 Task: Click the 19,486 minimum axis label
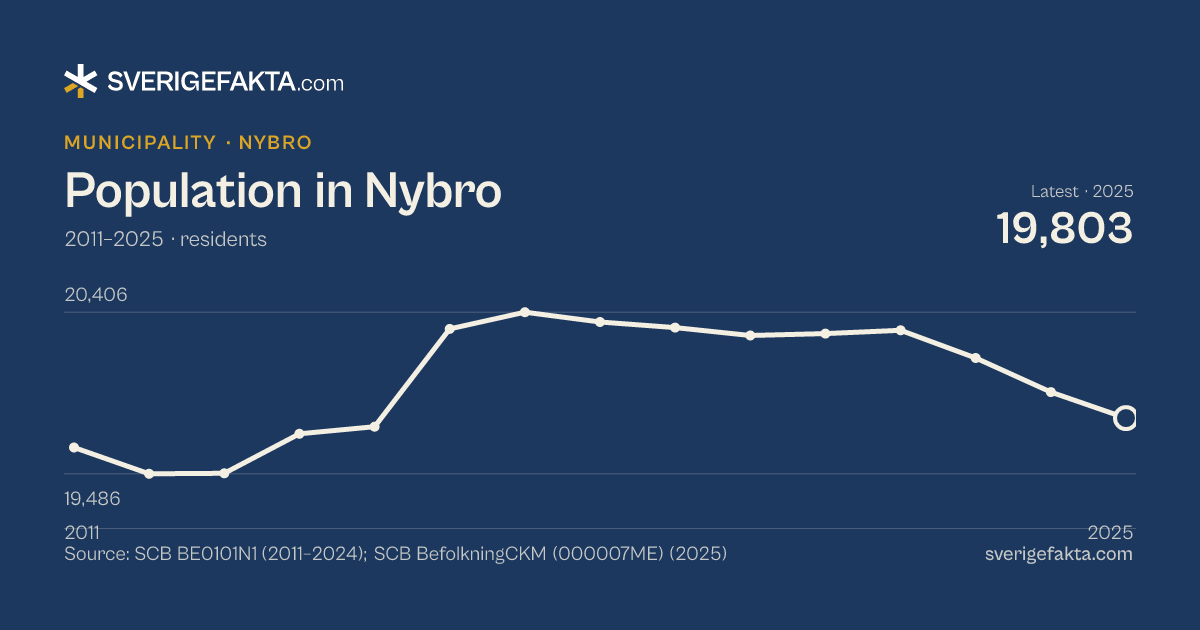[x=92, y=498]
